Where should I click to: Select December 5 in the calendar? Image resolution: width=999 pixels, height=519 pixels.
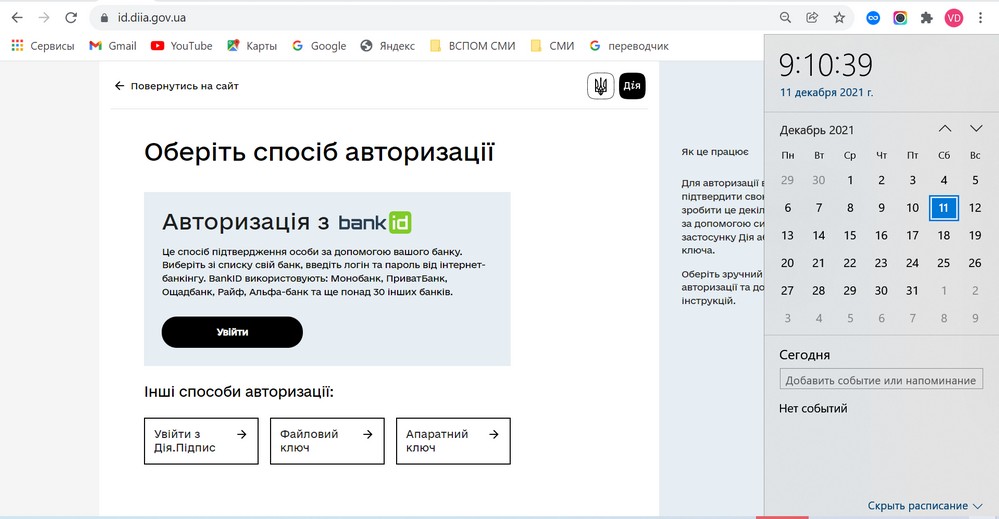(x=975, y=180)
